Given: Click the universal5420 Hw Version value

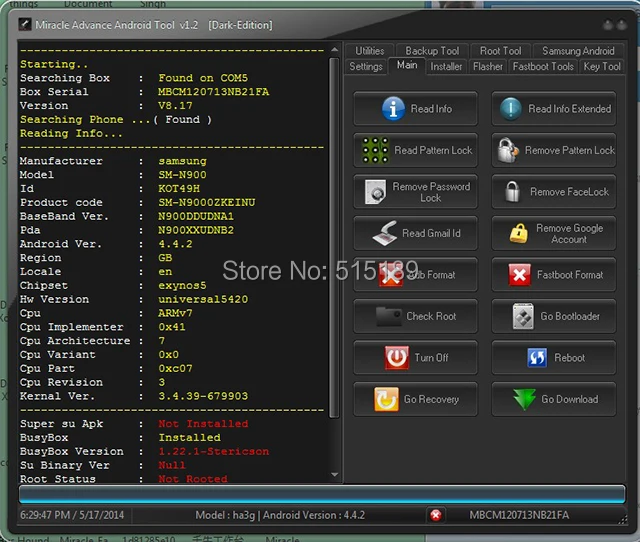Looking at the screenshot, I should point(203,299).
